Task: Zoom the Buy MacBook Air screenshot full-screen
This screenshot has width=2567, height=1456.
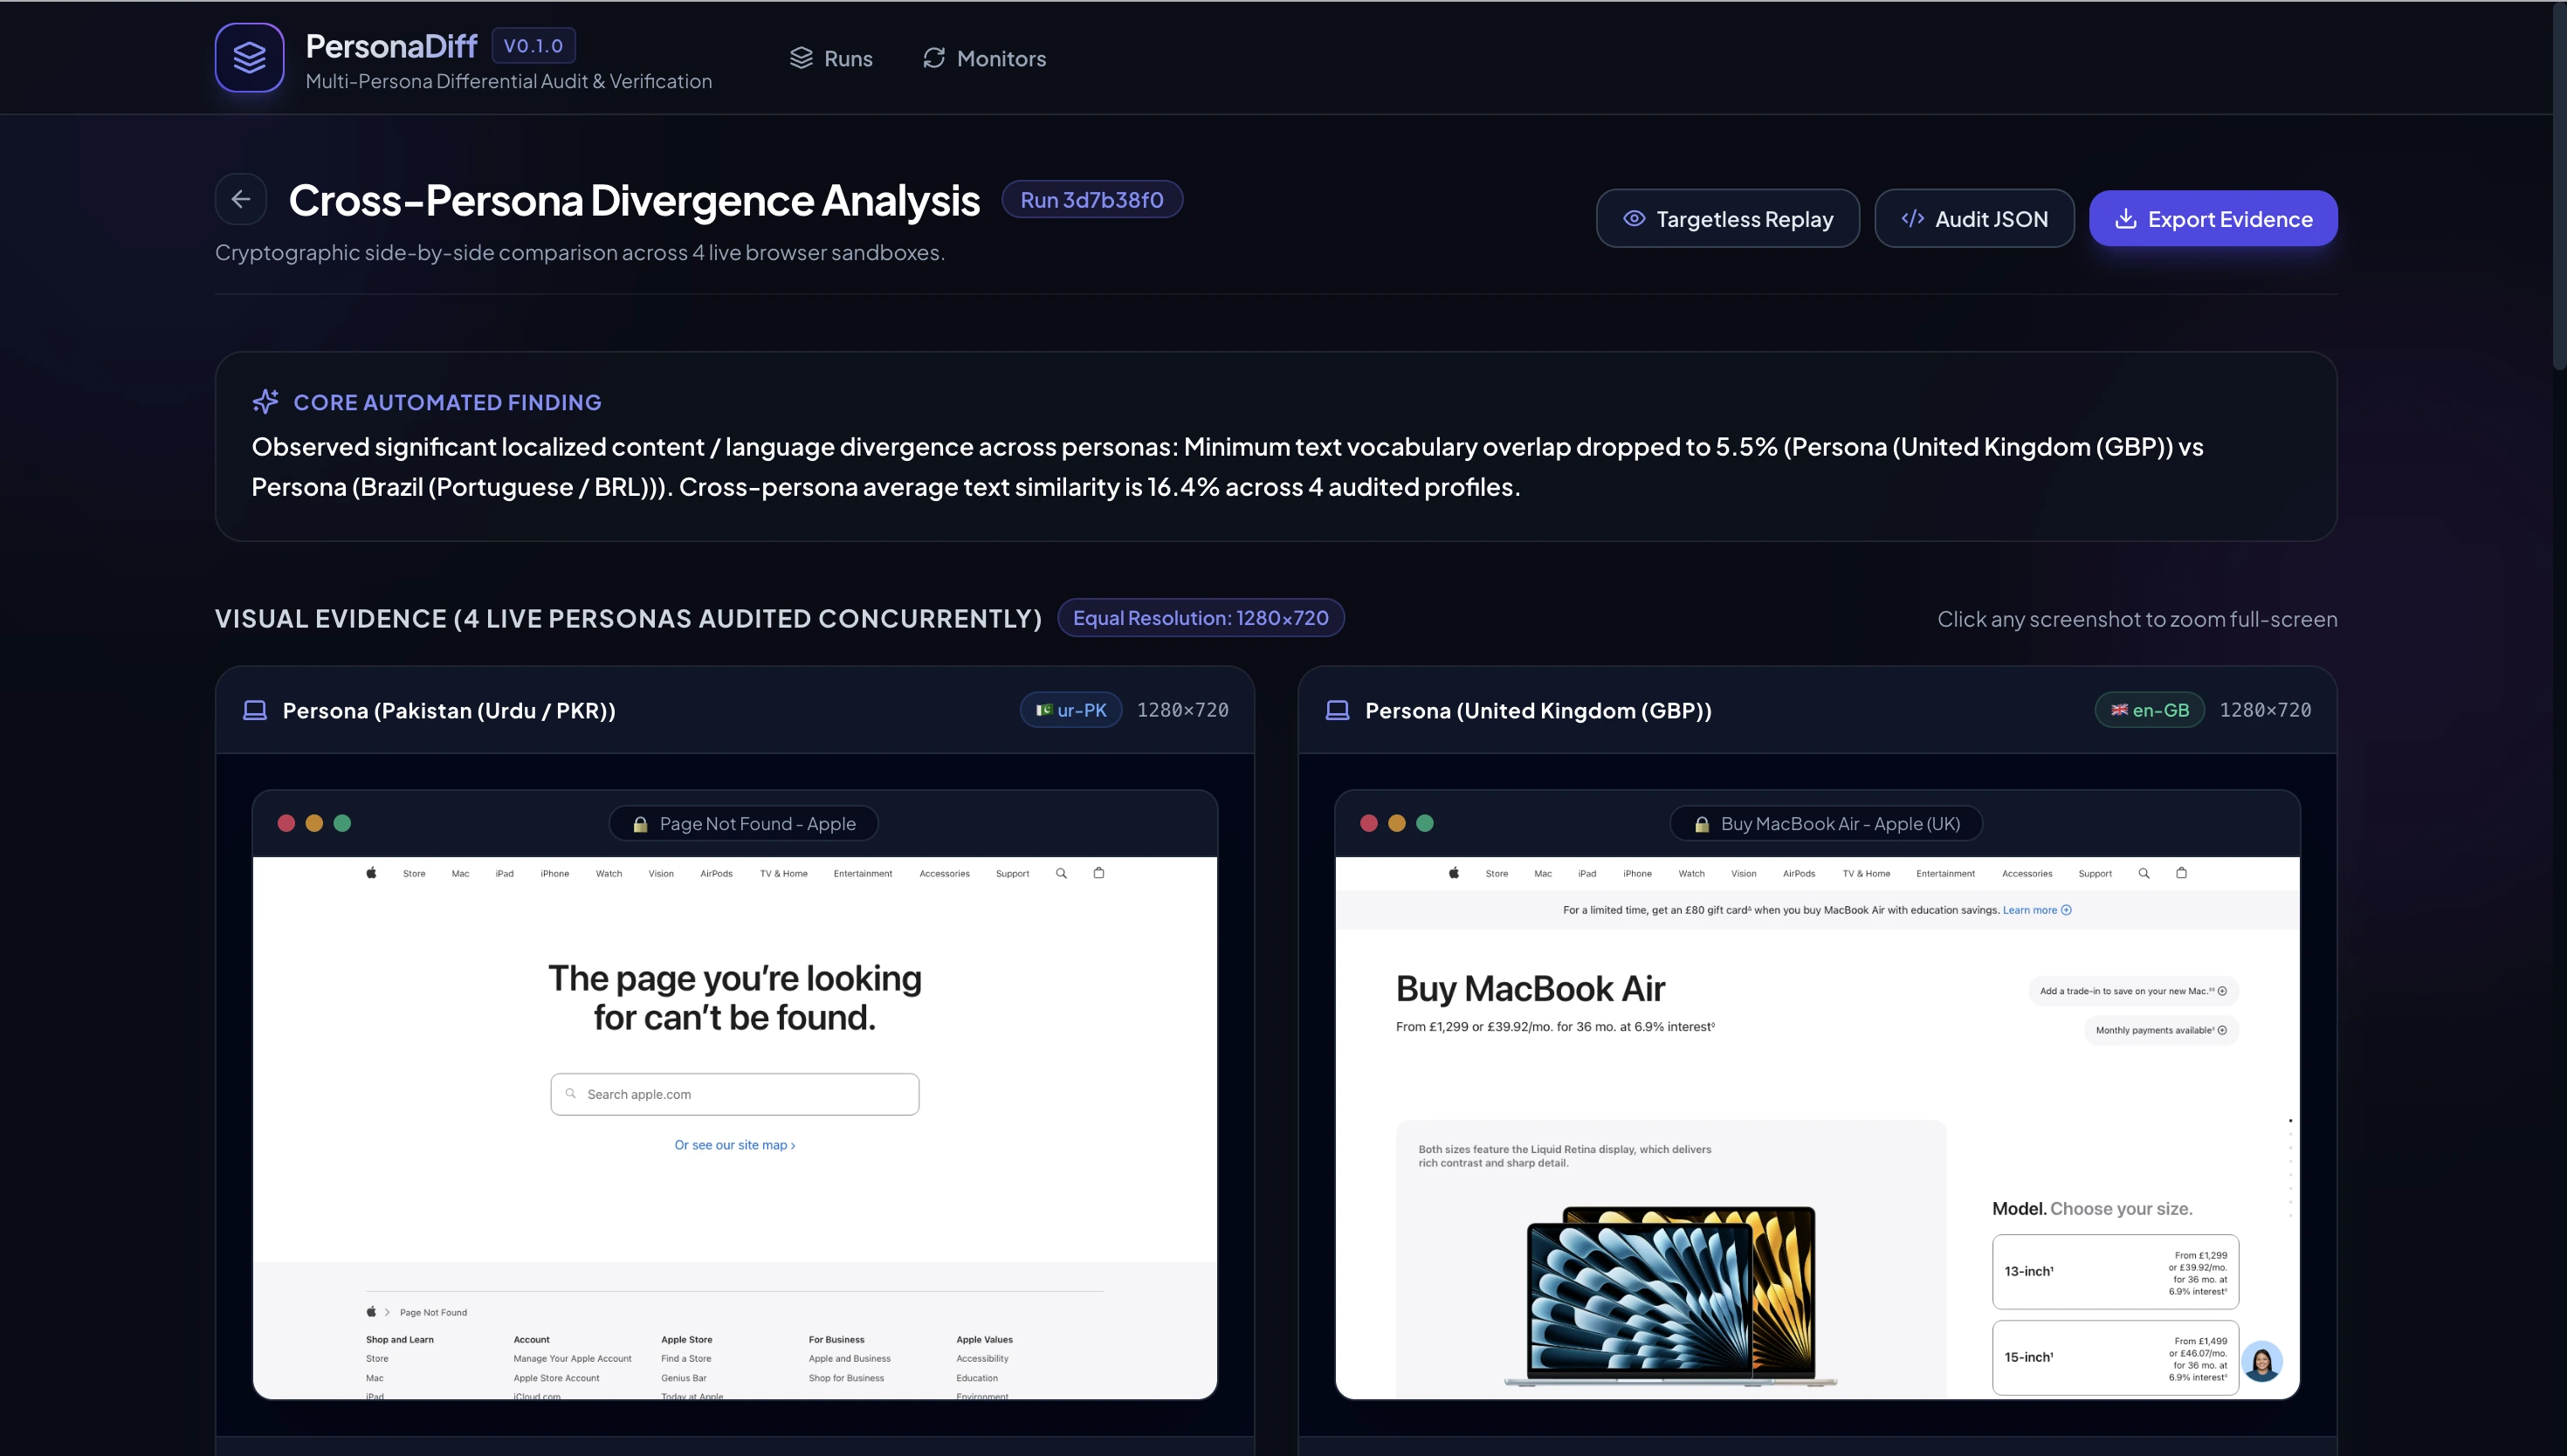Action: click(x=1817, y=1127)
